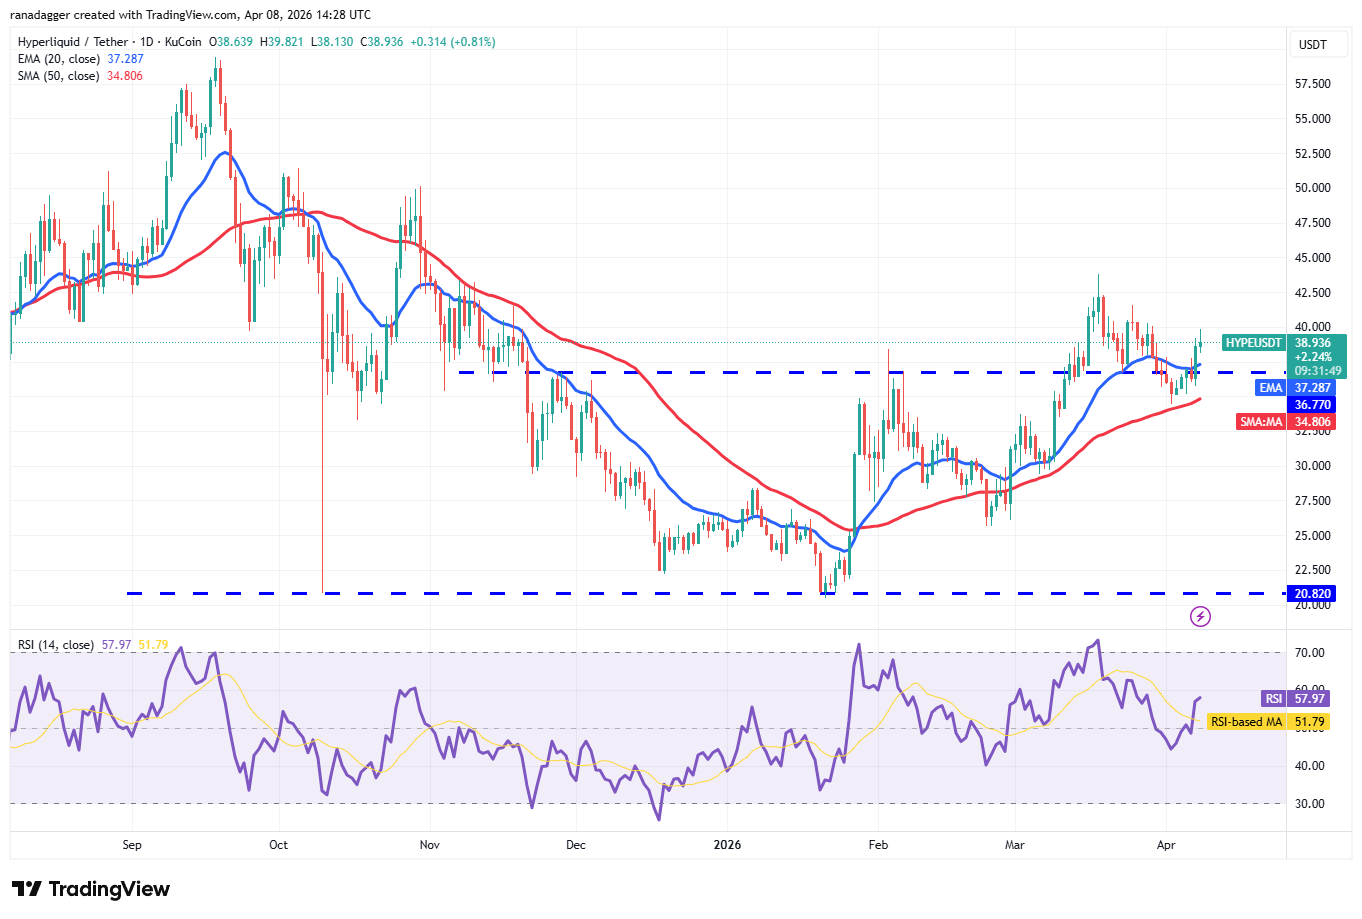Click the lightning bolt quick-trade icon
Image resolution: width=1362 pixels, height=919 pixels.
[1200, 616]
